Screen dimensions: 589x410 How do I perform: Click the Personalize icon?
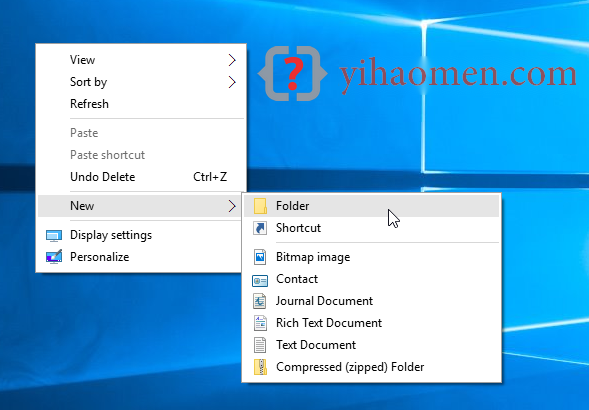click(x=54, y=257)
